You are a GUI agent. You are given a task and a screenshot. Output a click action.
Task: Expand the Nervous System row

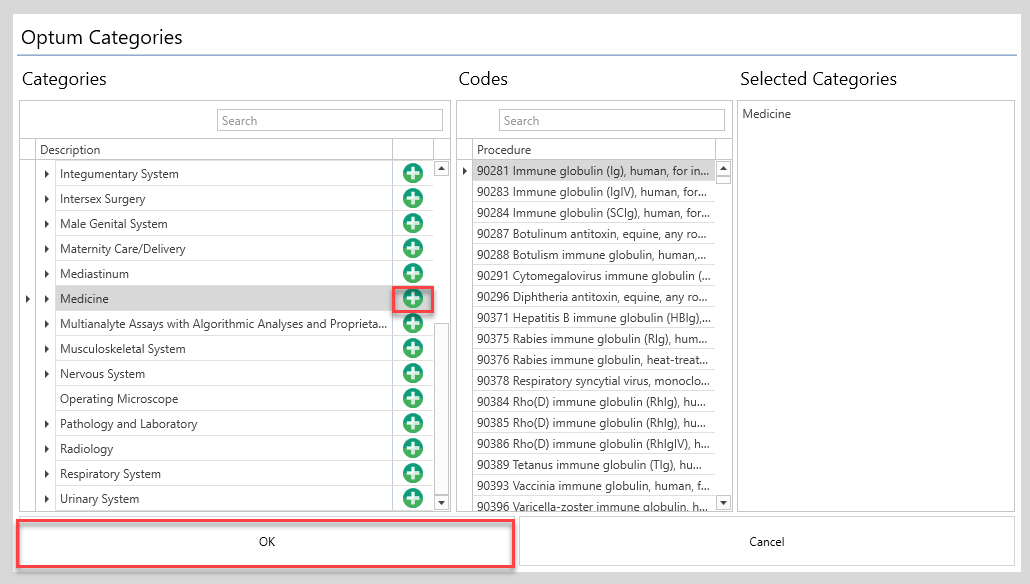click(x=47, y=374)
